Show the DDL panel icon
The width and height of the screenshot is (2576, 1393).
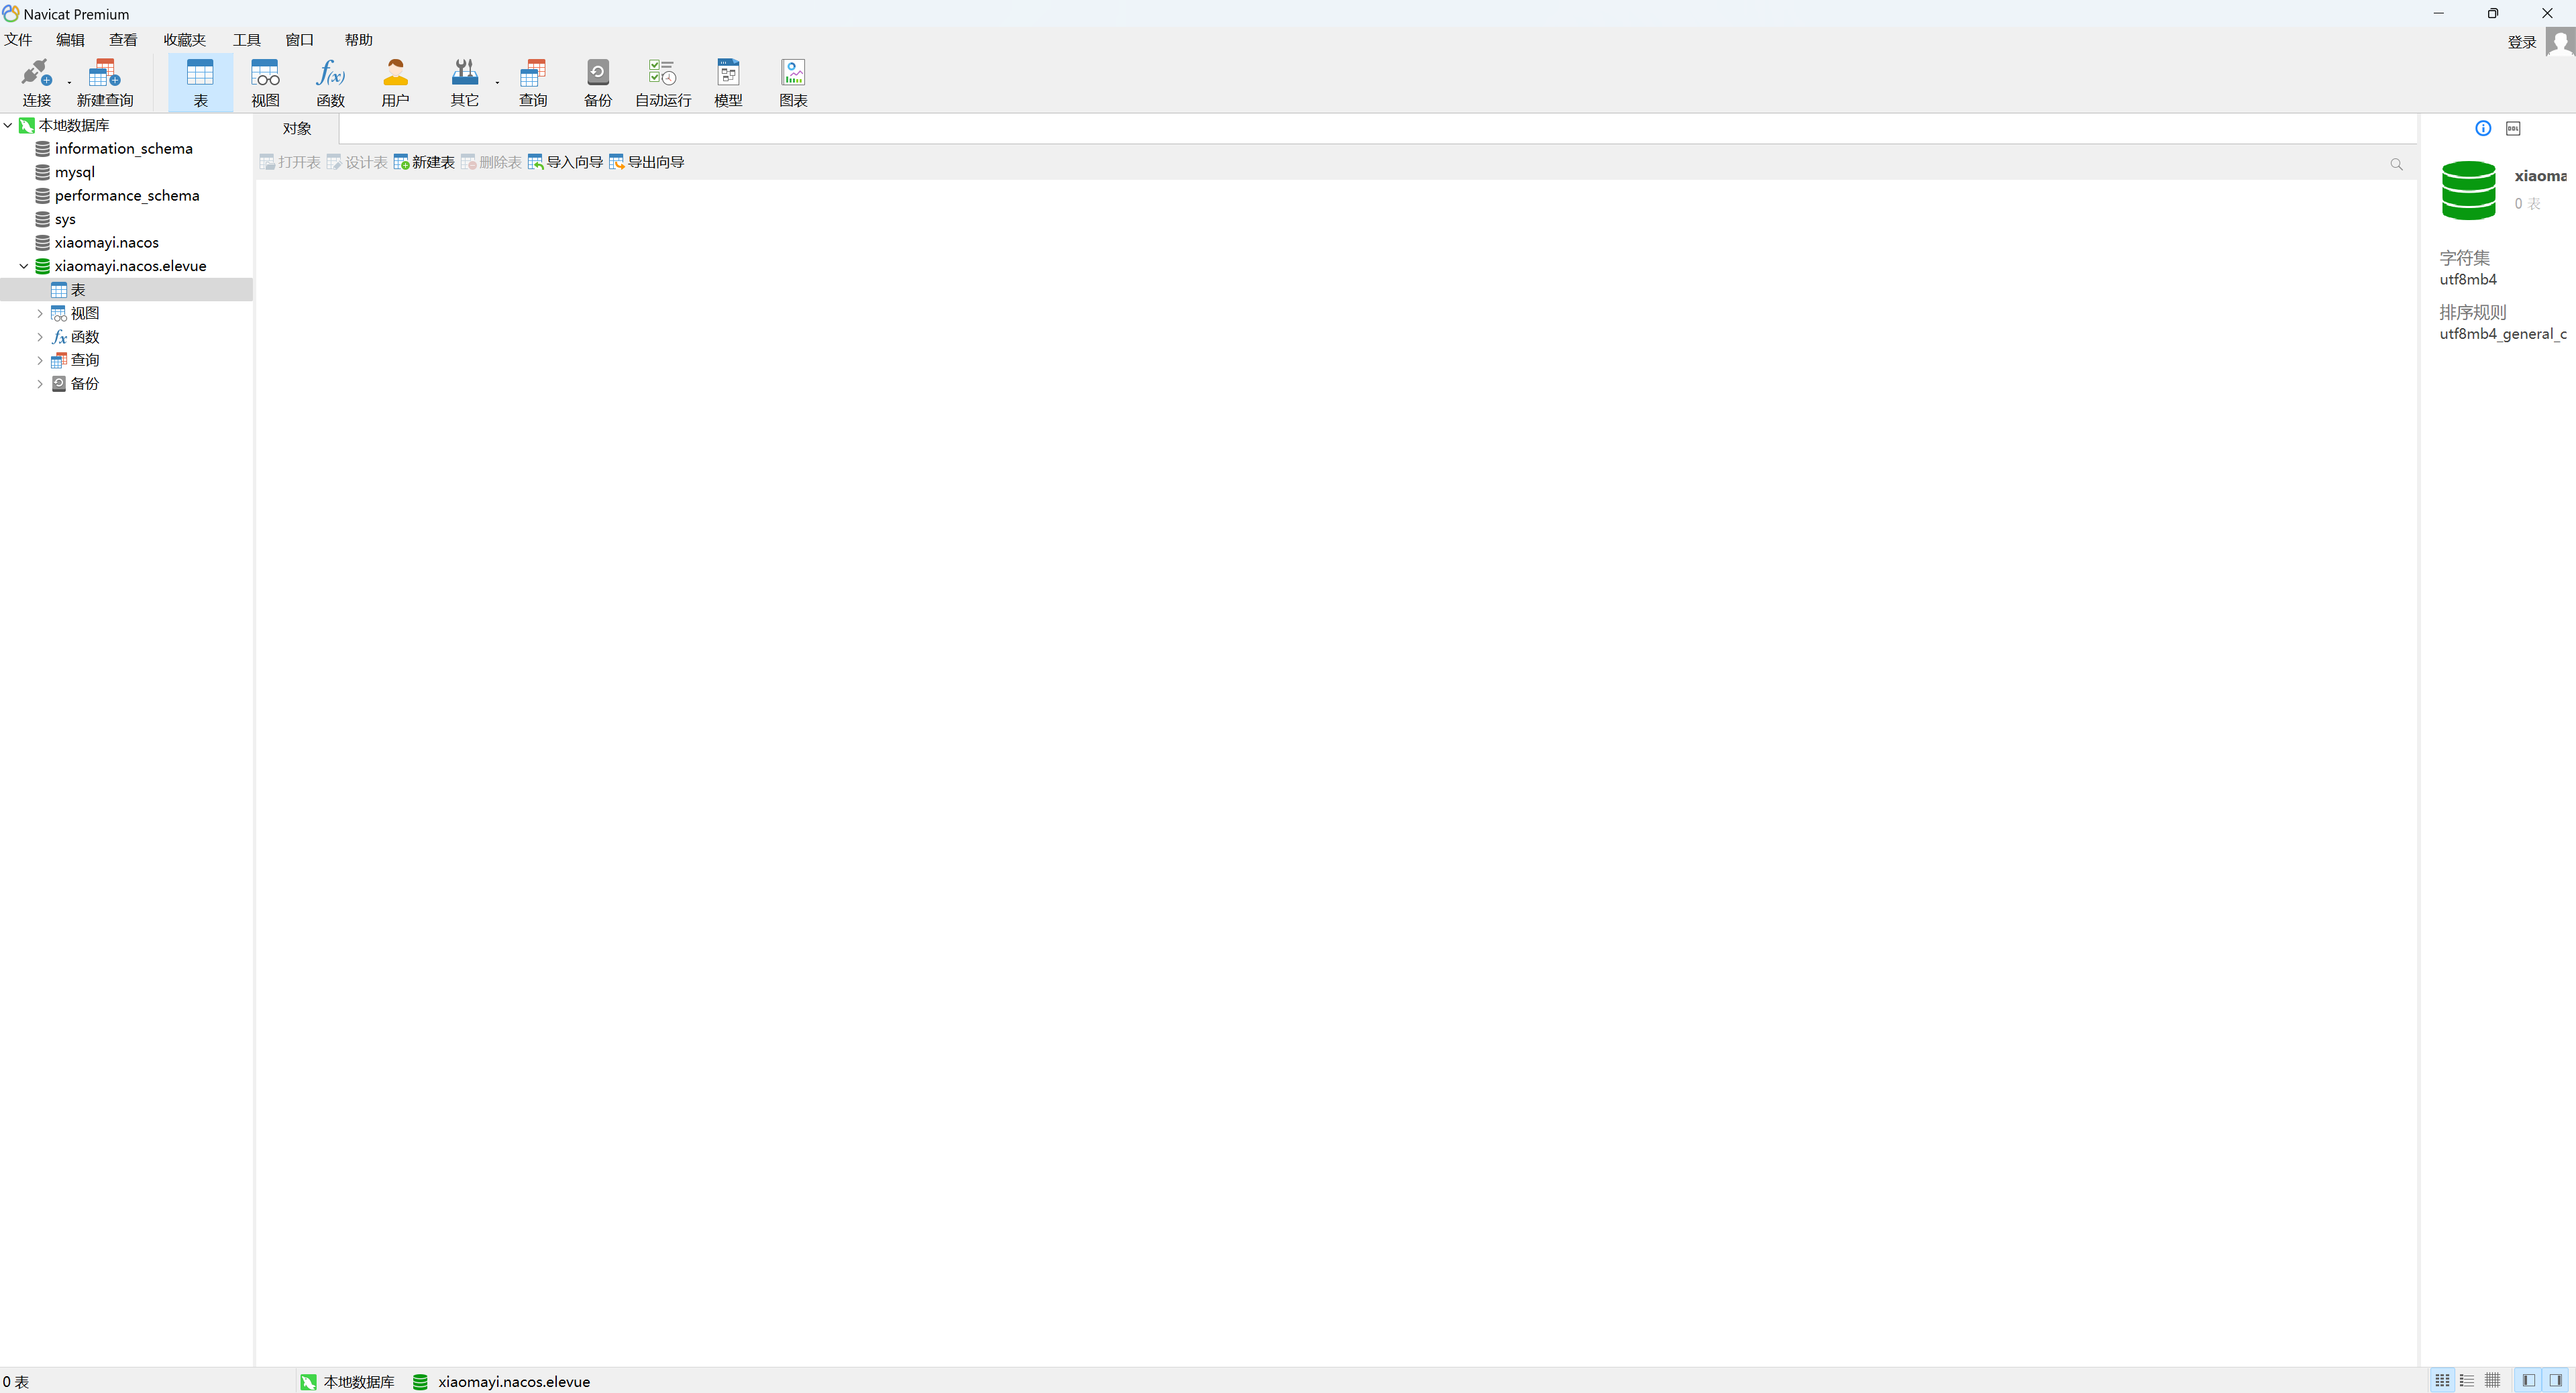click(x=2513, y=128)
